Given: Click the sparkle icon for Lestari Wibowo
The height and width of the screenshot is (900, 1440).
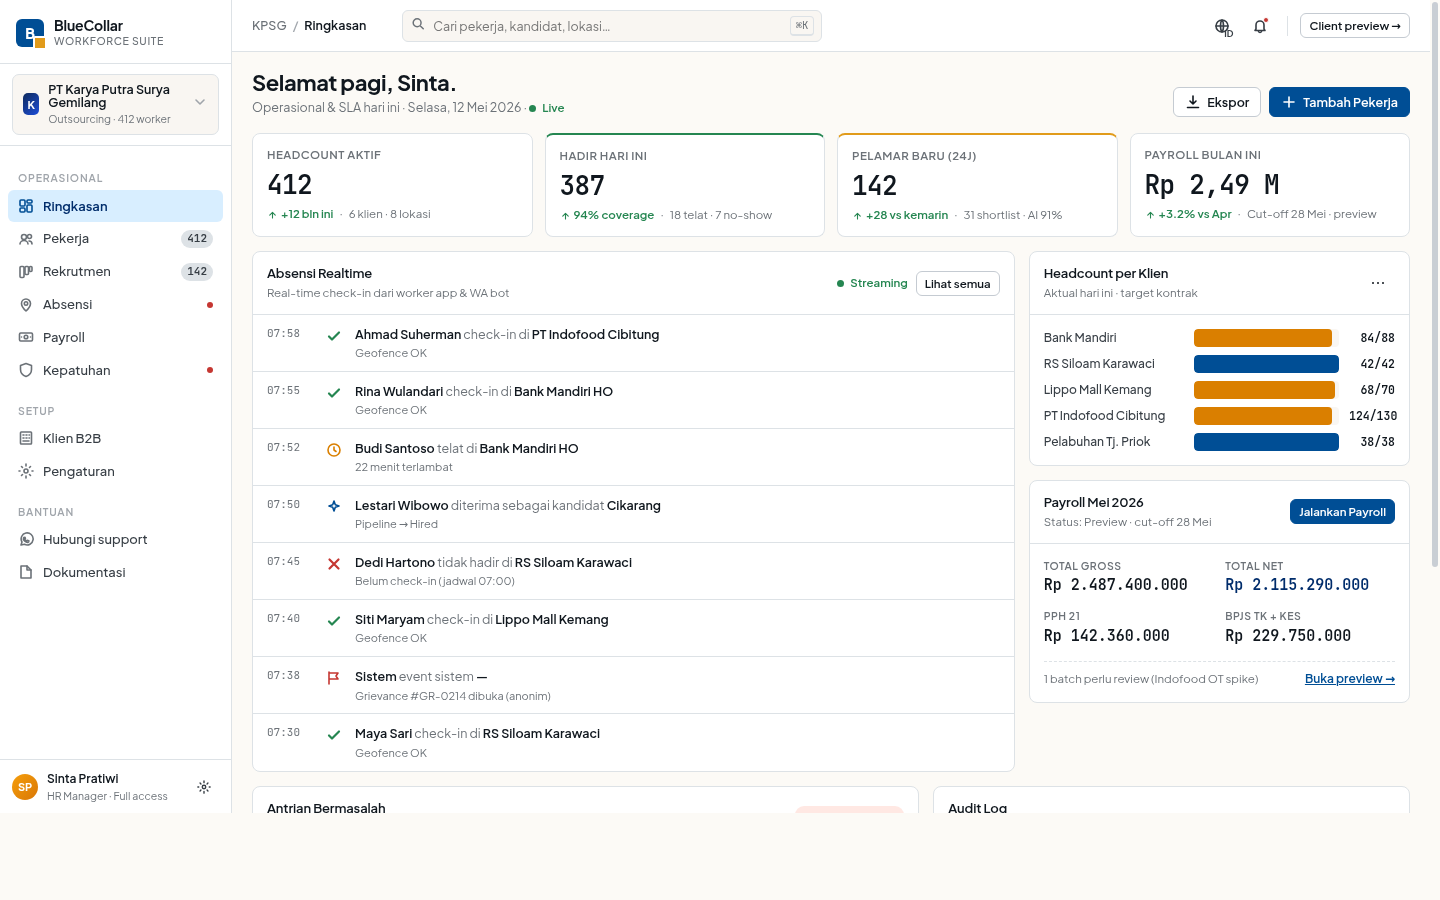Looking at the screenshot, I should (334, 507).
